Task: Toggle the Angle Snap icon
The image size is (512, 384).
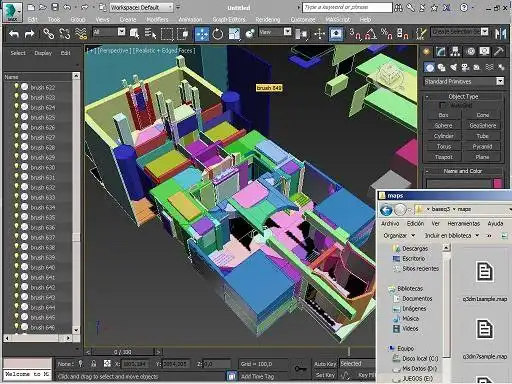Action: [370, 34]
